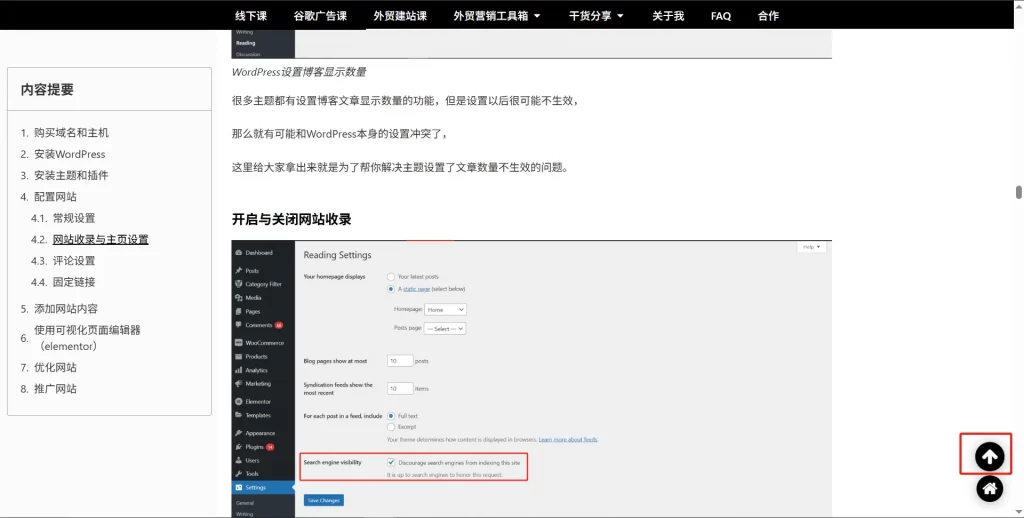The height and width of the screenshot is (518, 1024).
Task: Jump to 常规设置 subsection in contents
Action: [74, 218]
